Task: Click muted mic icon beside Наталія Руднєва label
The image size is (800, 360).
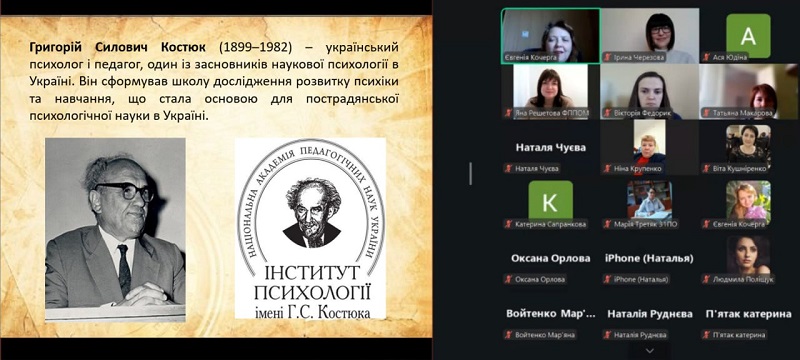Action: pos(608,336)
